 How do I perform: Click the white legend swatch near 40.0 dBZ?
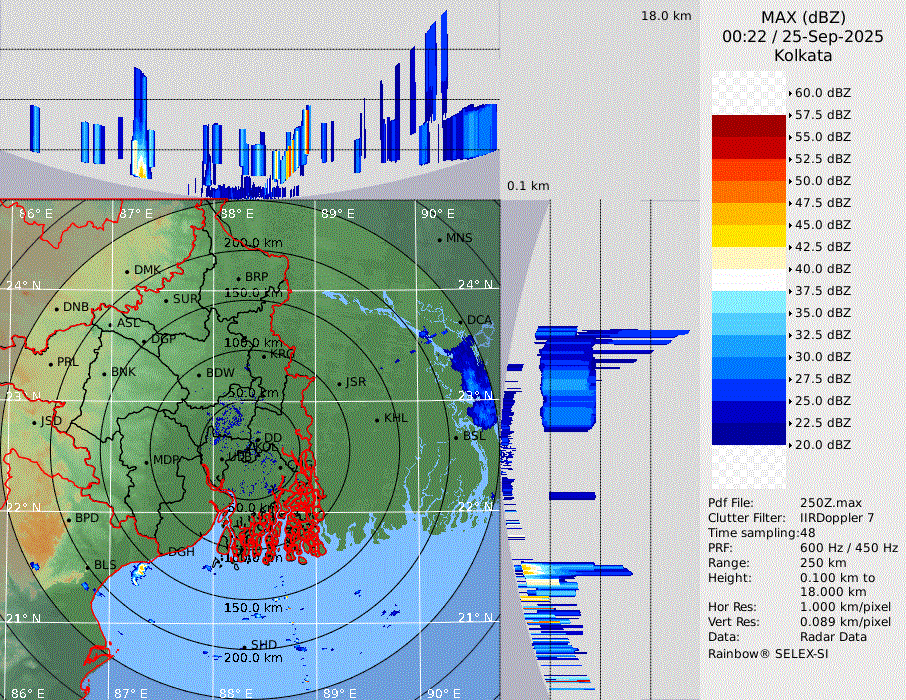click(749, 279)
